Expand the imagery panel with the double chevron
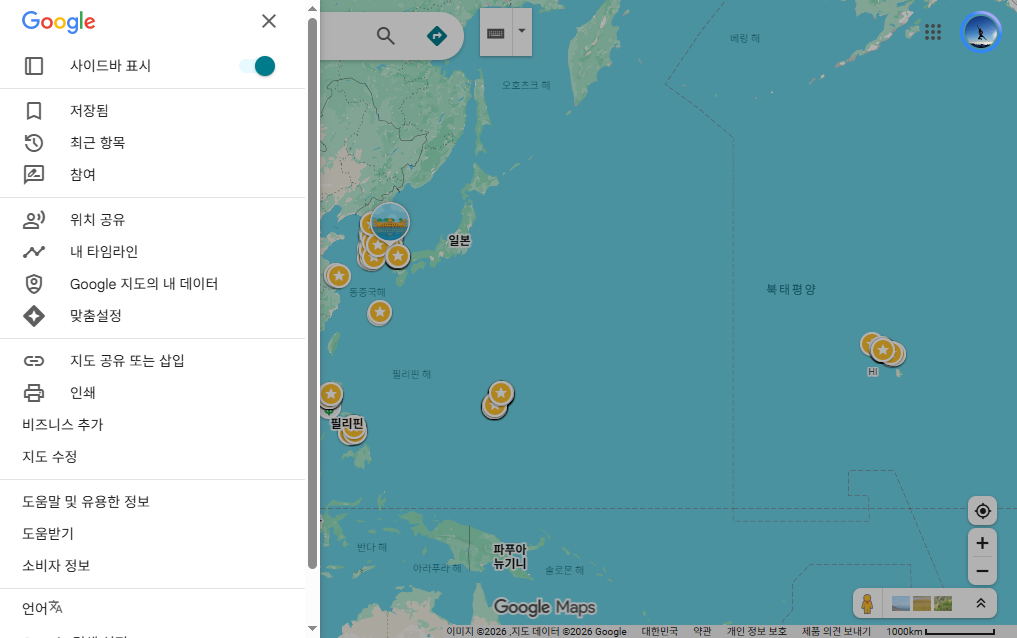 [981, 604]
